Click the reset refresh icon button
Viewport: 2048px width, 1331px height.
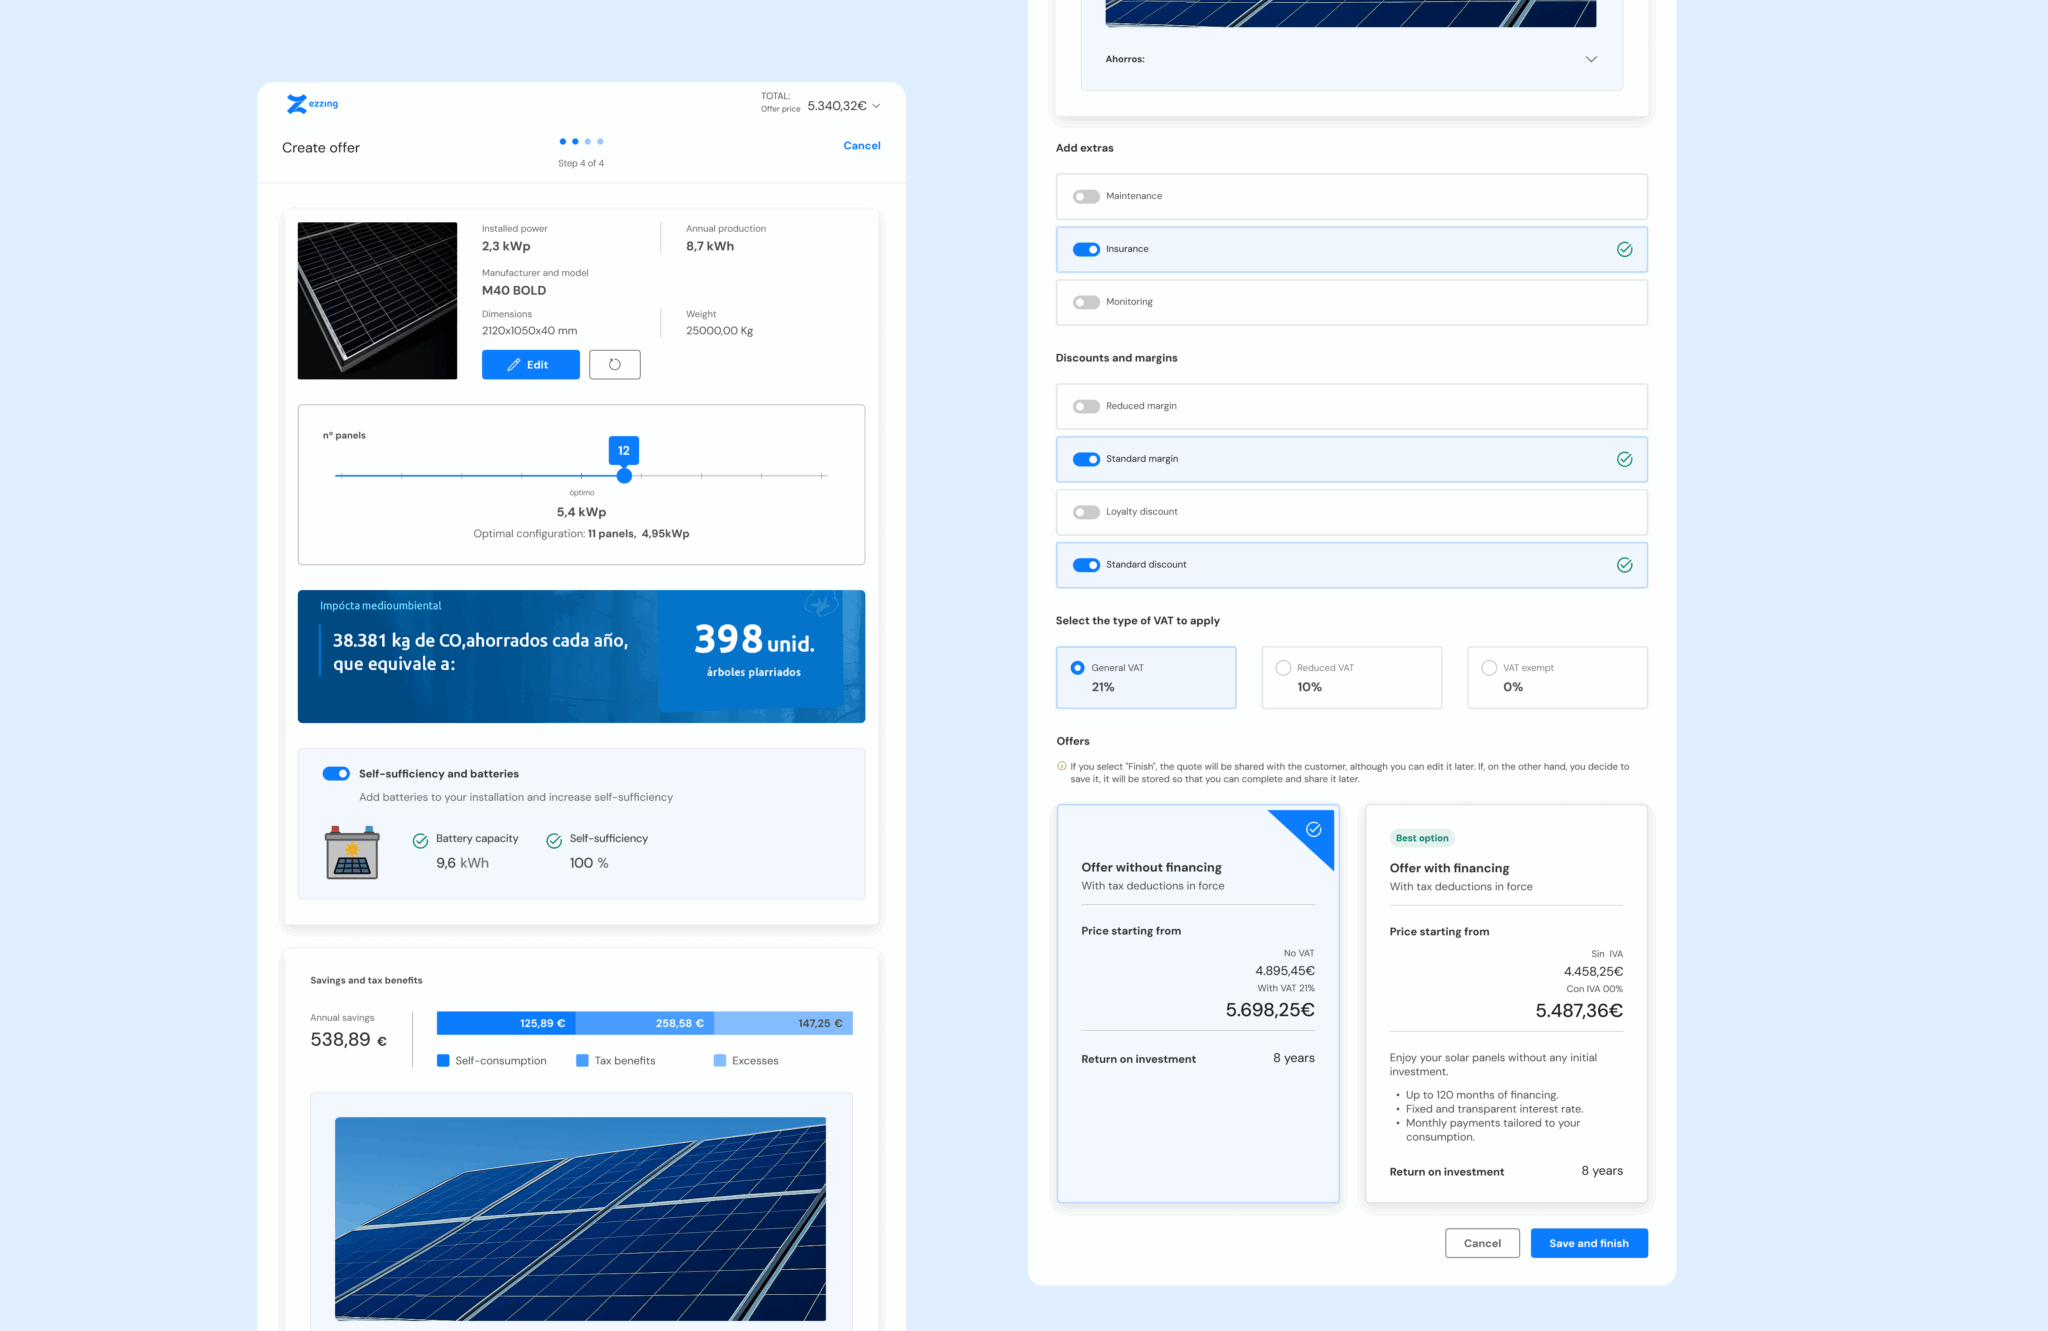pos(614,365)
